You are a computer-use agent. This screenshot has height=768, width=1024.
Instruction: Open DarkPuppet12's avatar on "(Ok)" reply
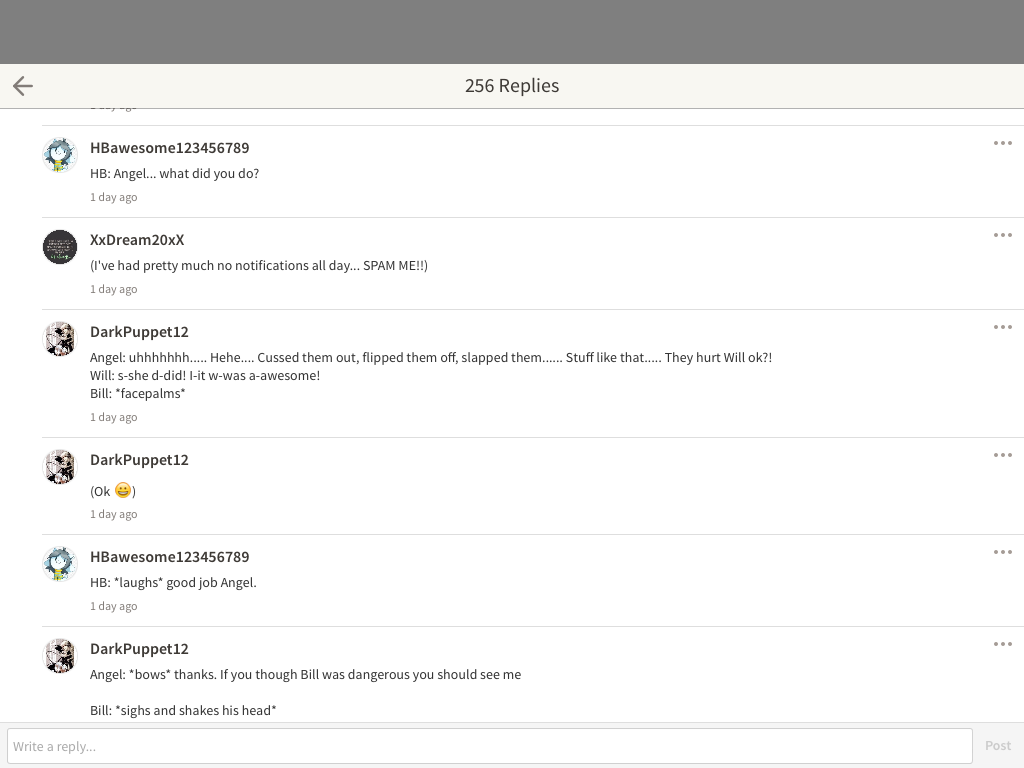(x=60, y=467)
